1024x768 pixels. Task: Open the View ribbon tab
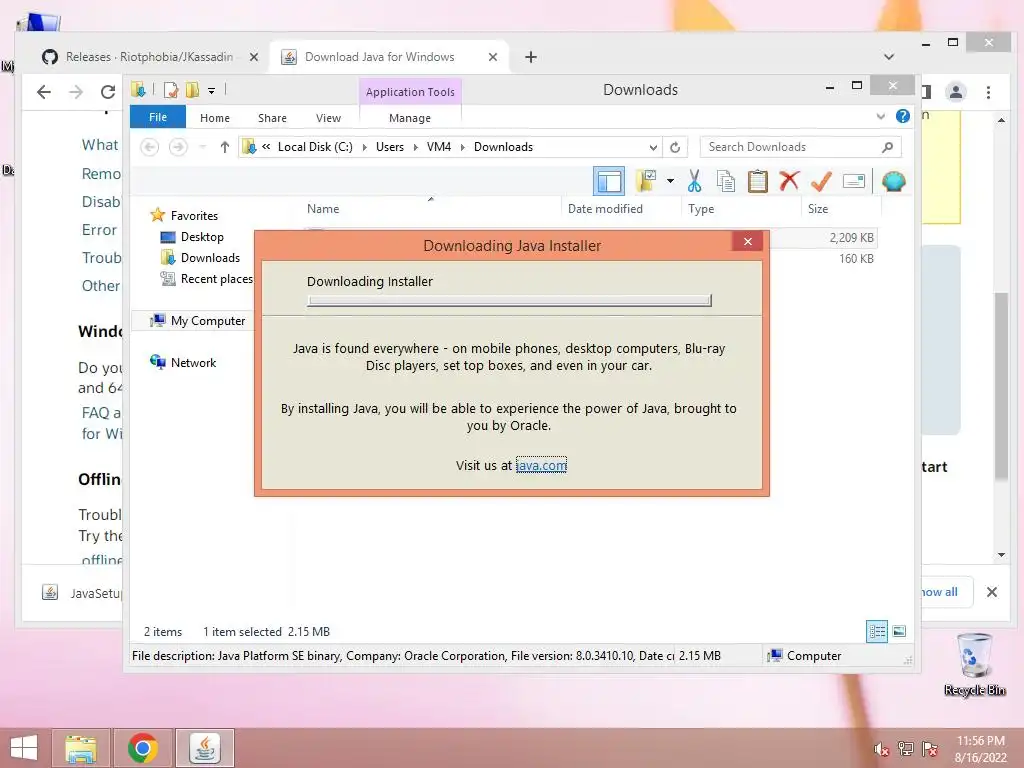[328, 118]
